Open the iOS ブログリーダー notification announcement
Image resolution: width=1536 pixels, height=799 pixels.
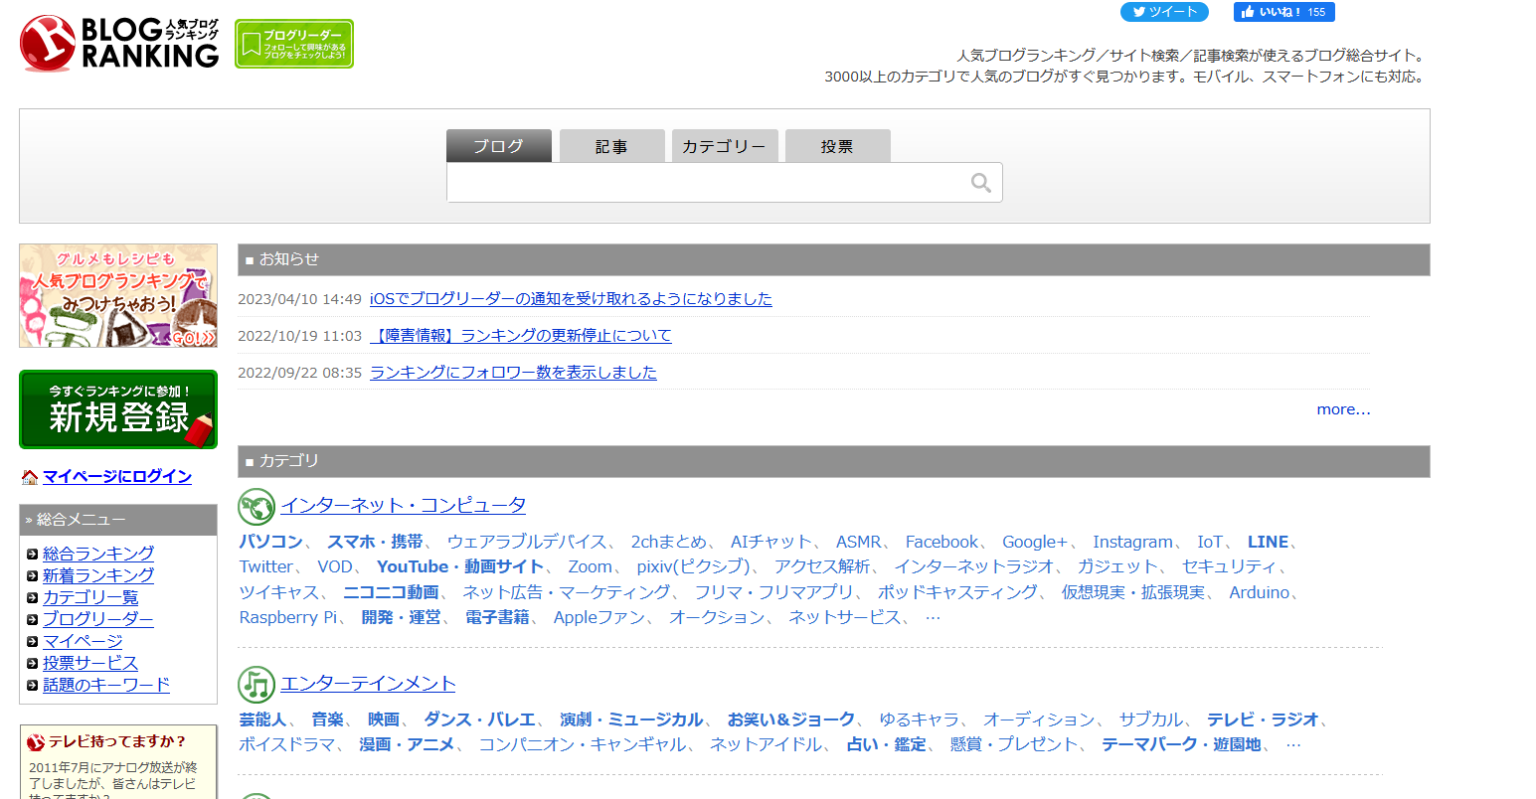[570, 299]
